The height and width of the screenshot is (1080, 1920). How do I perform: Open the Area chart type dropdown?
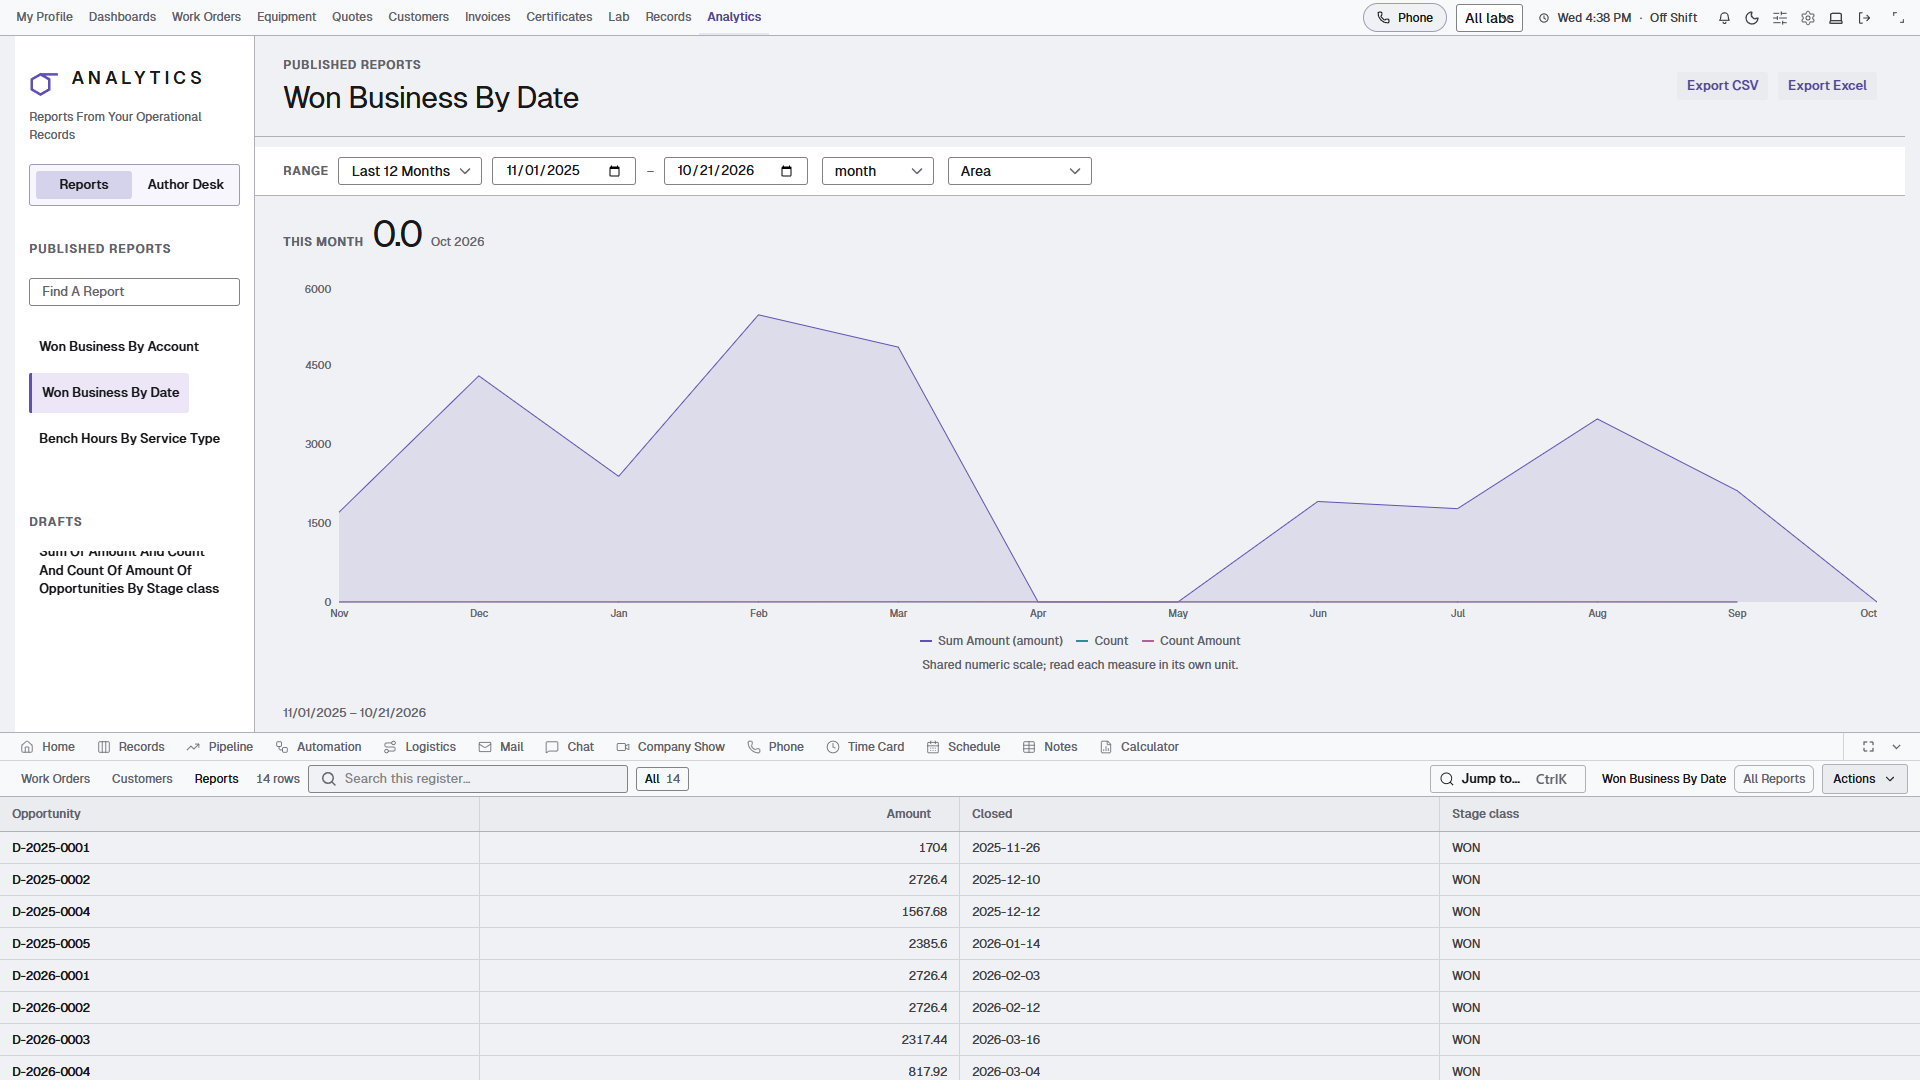pyautogui.click(x=1020, y=171)
